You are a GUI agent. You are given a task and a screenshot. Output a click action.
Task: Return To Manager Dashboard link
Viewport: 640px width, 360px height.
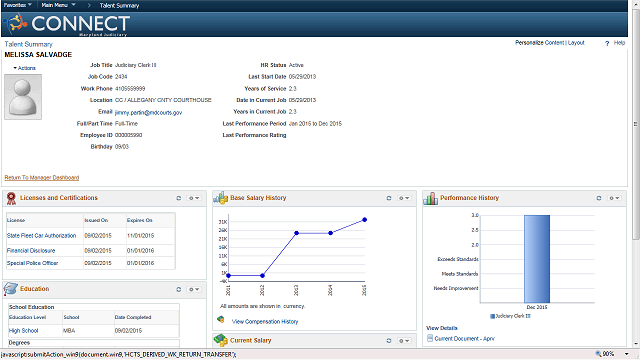click(42, 178)
